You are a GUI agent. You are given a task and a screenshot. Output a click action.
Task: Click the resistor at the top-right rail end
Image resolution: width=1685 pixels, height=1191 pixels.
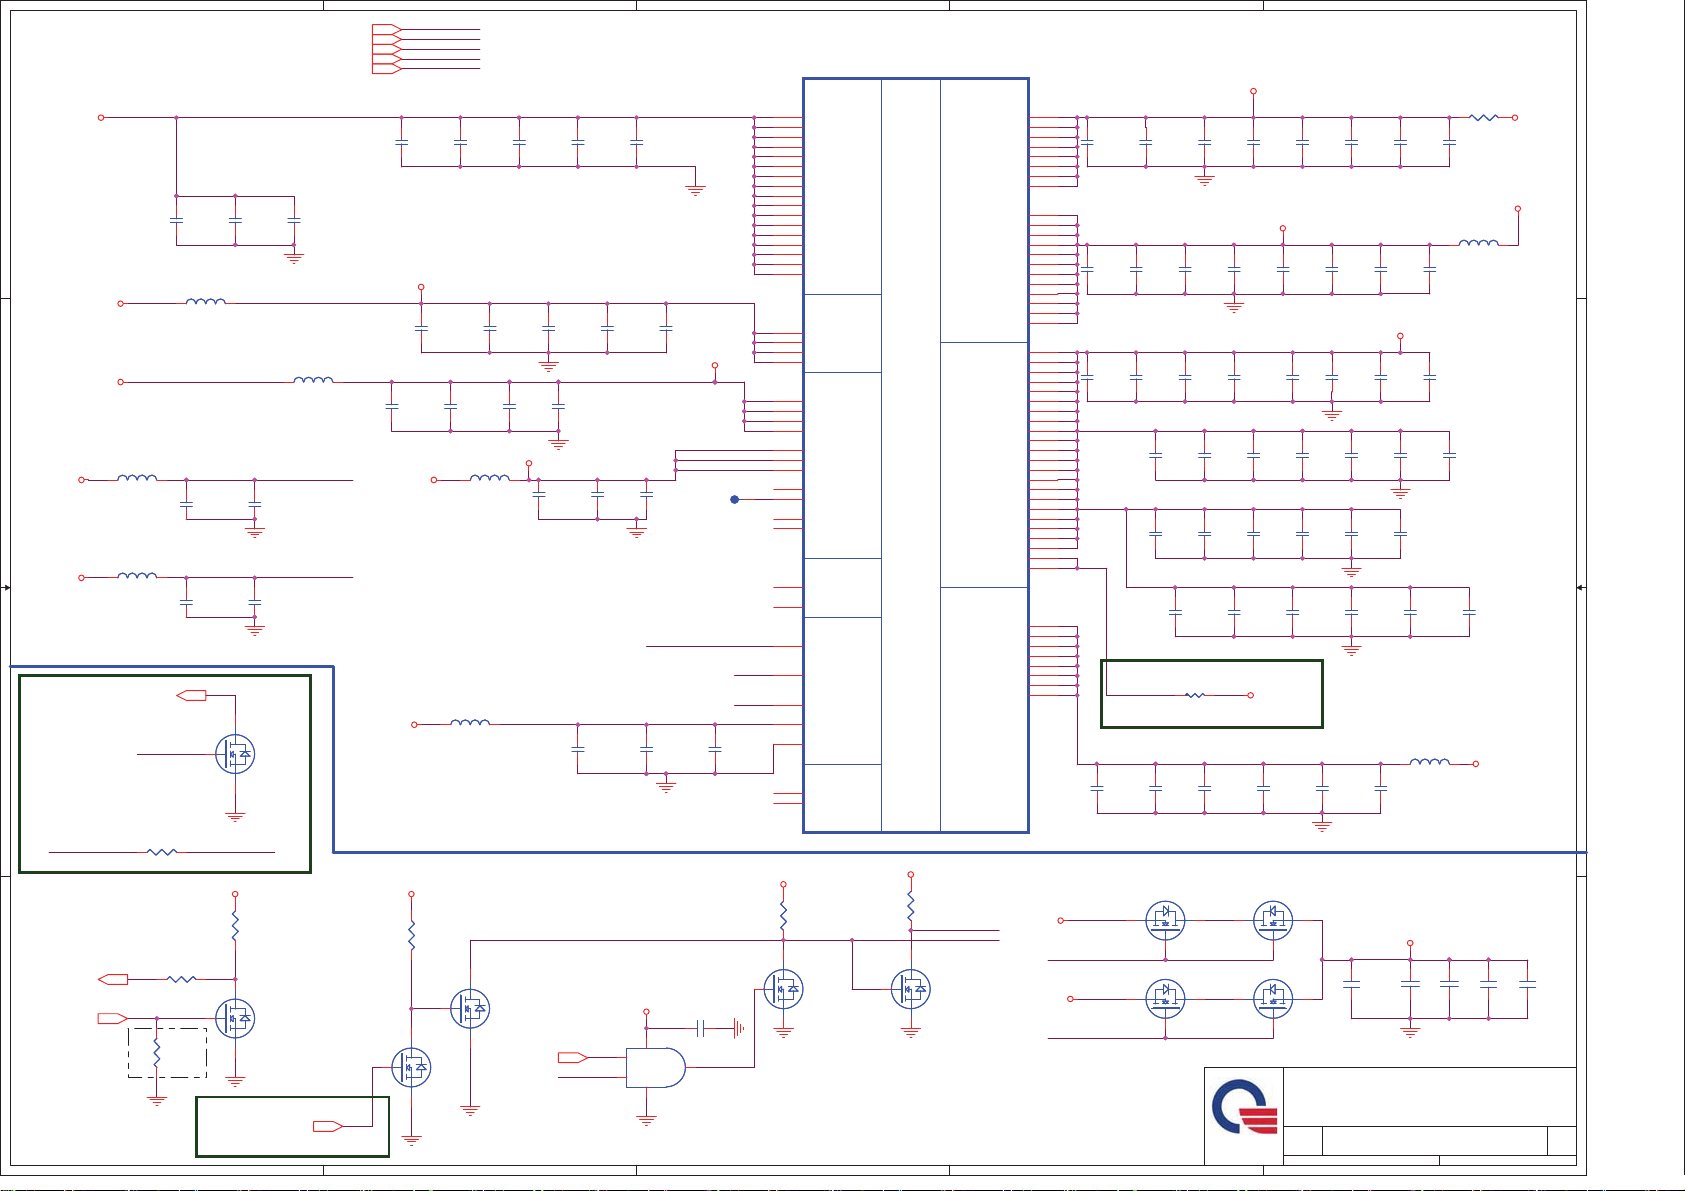[x=1484, y=117]
